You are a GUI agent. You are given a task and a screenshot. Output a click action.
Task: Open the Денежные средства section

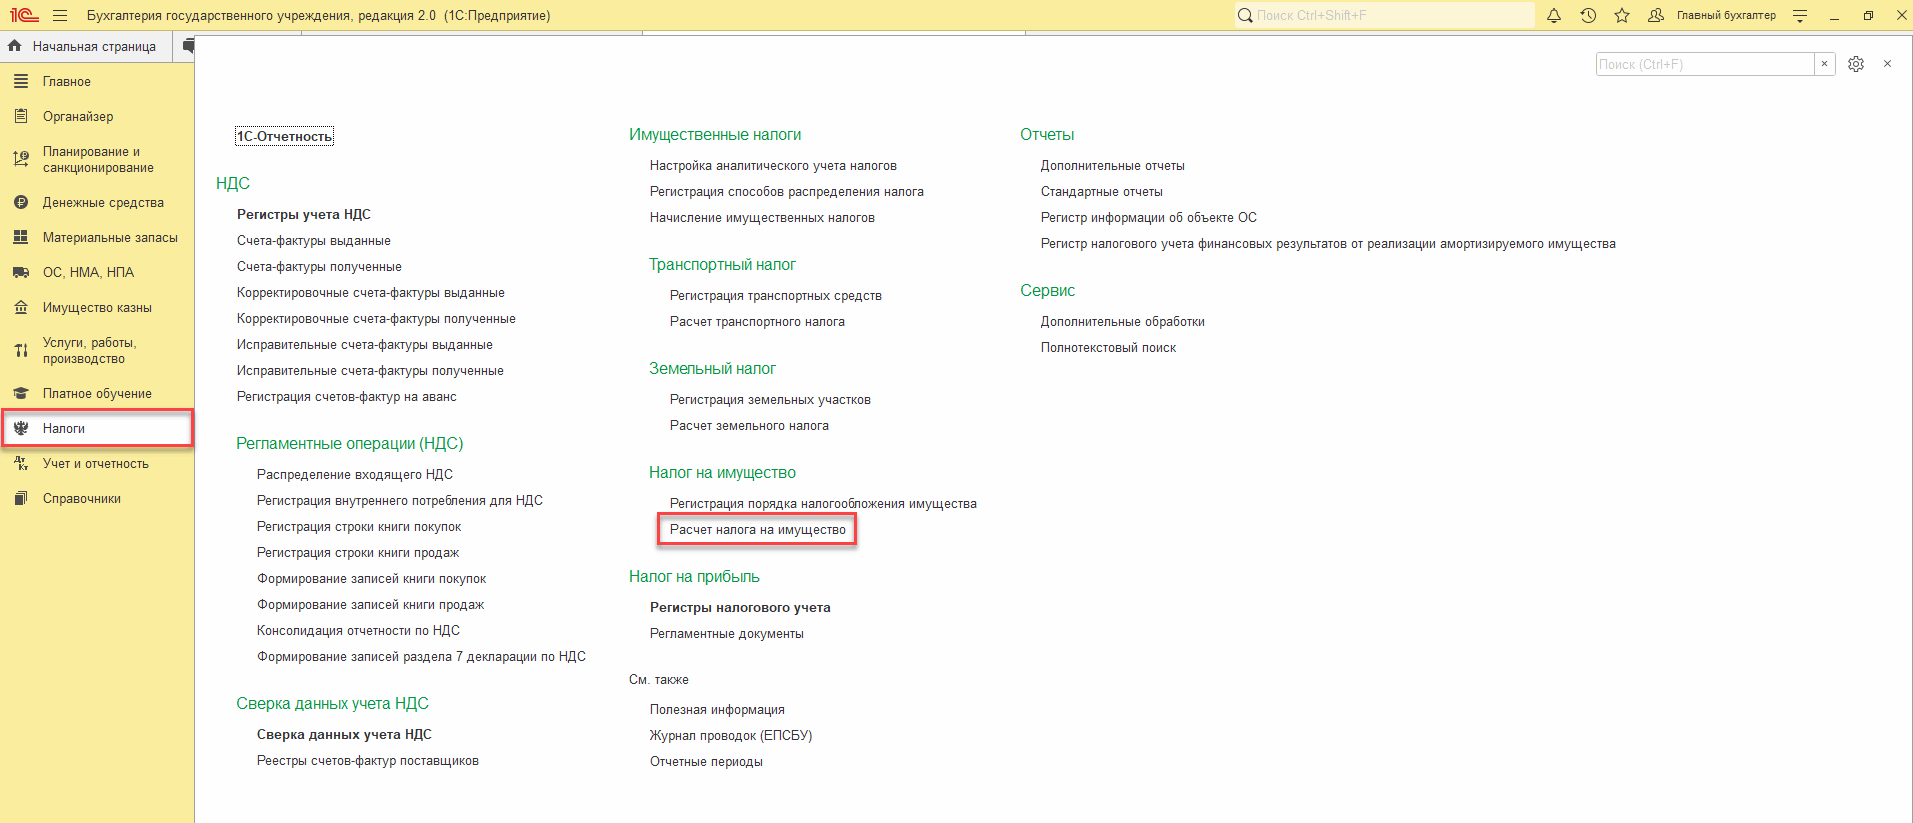click(103, 202)
